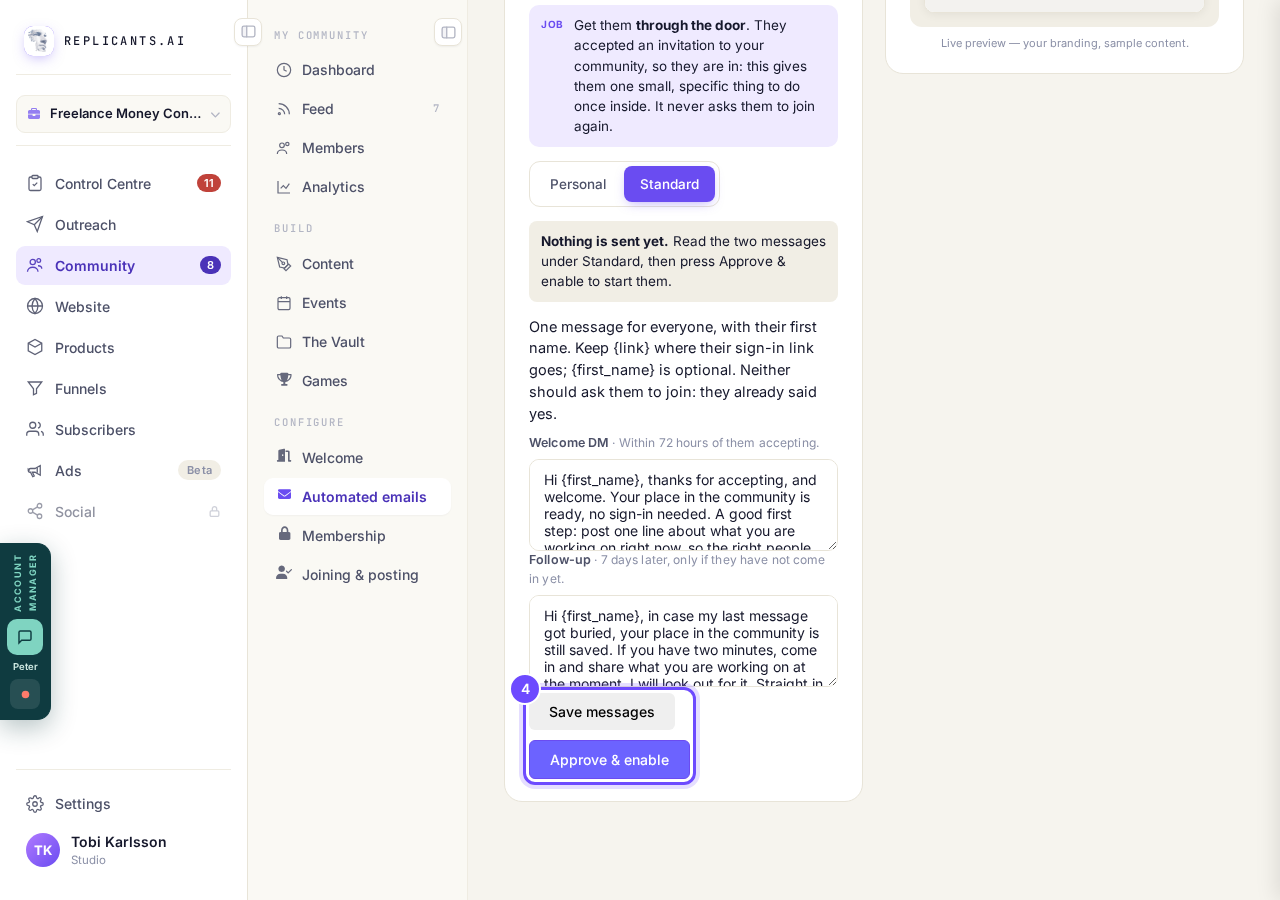The image size is (1280, 900).
Task: Click the red record dot under Peter
Action: pos(25,694)
